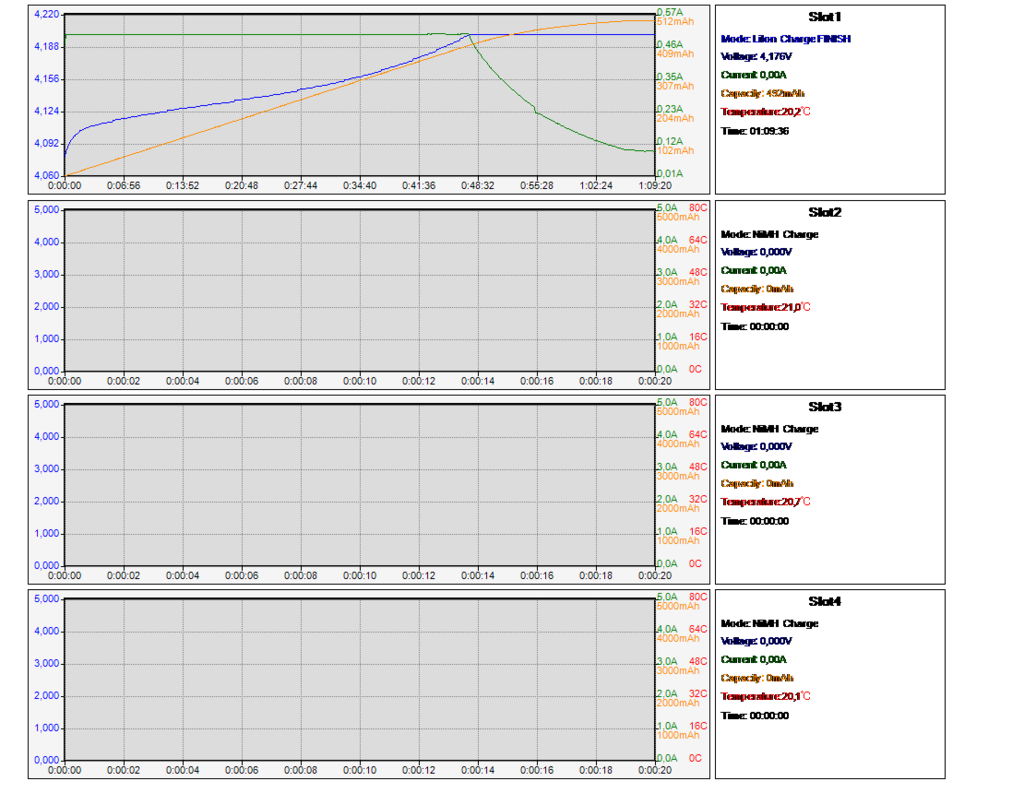Select the 0:27:44 time axis label
Screen dimensions: 1024x793
[x=300, y=185]
